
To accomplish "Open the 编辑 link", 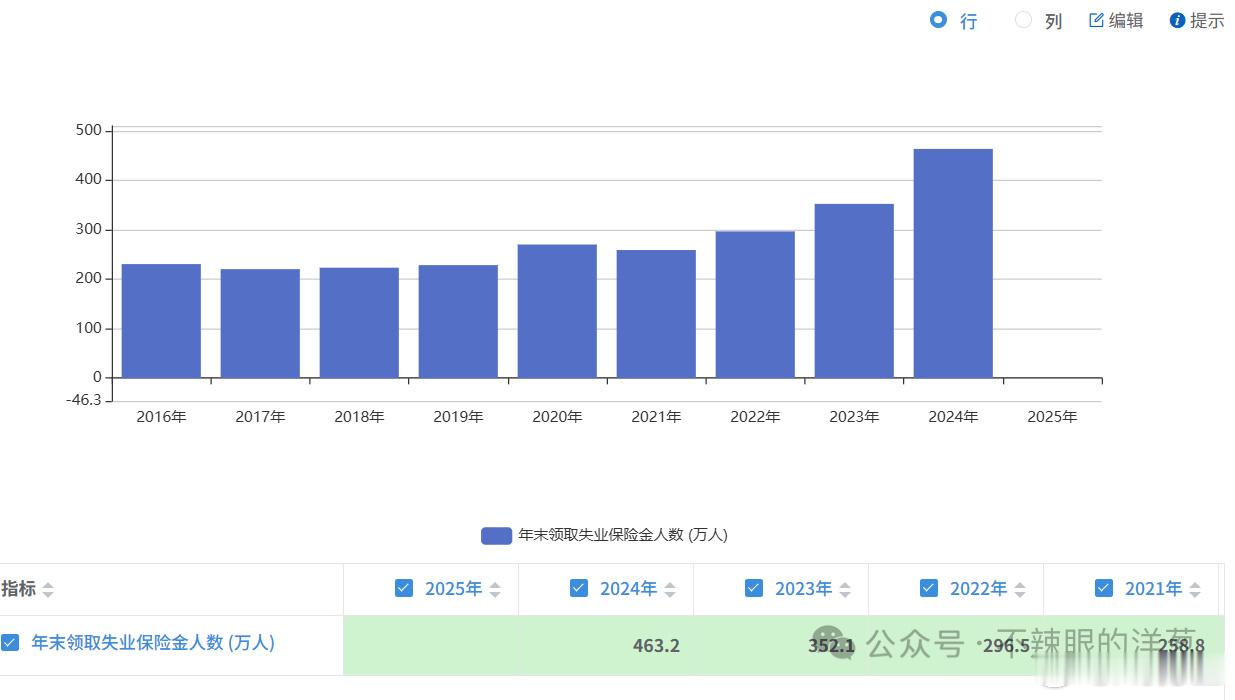I will point(1126,20).
